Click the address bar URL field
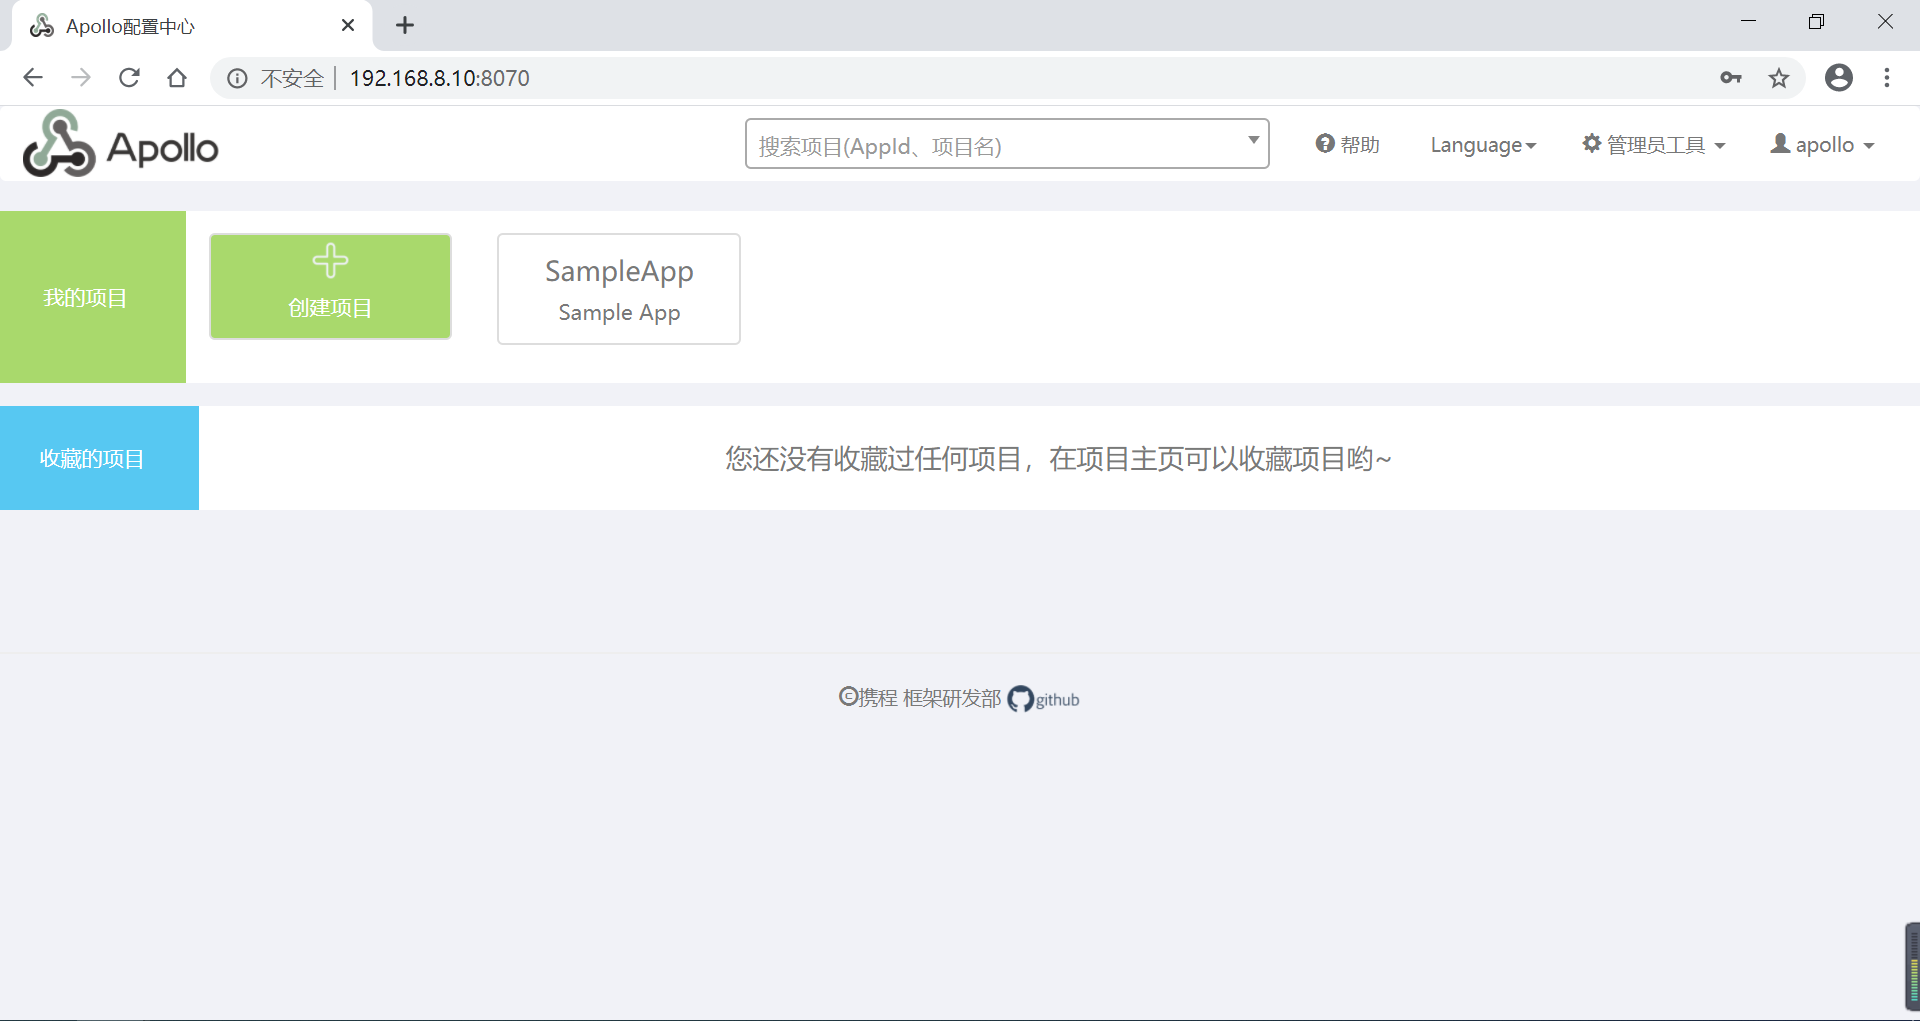Screen dimensions: 1920x1021 440,78
